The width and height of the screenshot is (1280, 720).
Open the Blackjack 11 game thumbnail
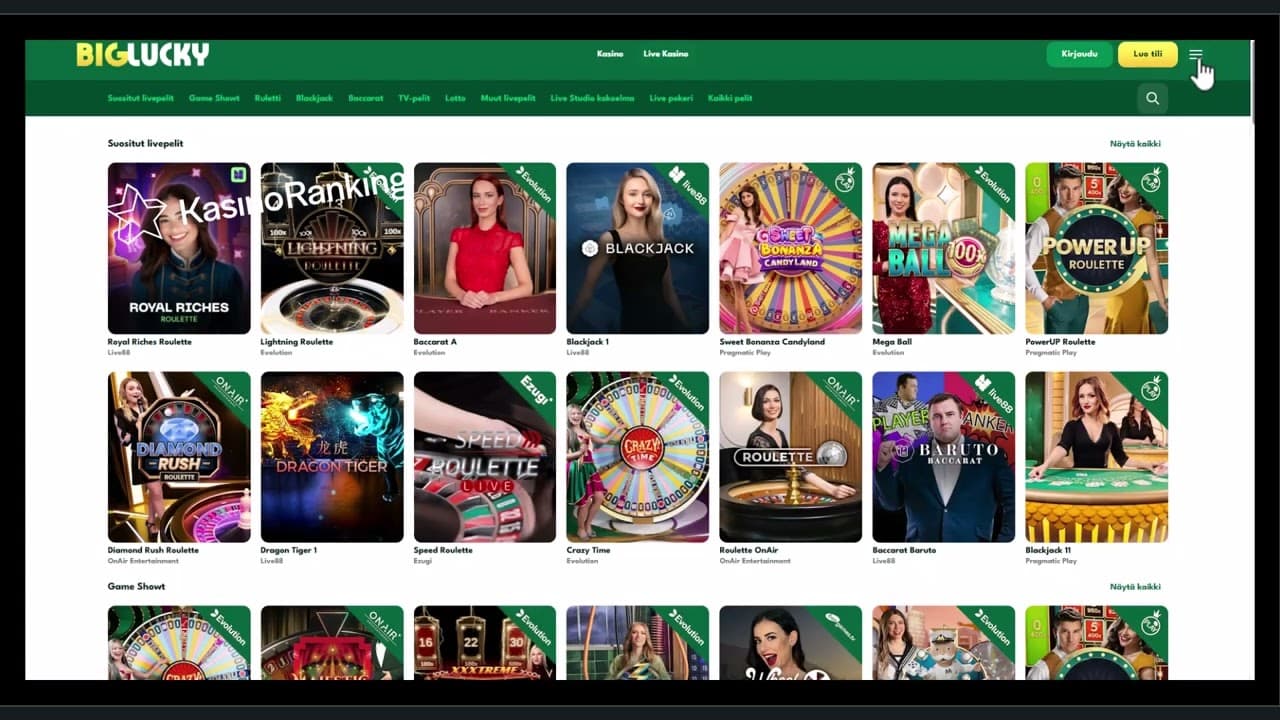coord(1097,457)
